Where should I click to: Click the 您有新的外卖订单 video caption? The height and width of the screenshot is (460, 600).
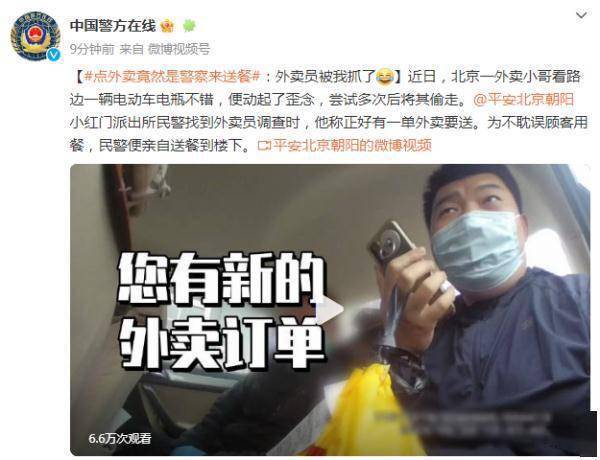[x=221, y=310]
